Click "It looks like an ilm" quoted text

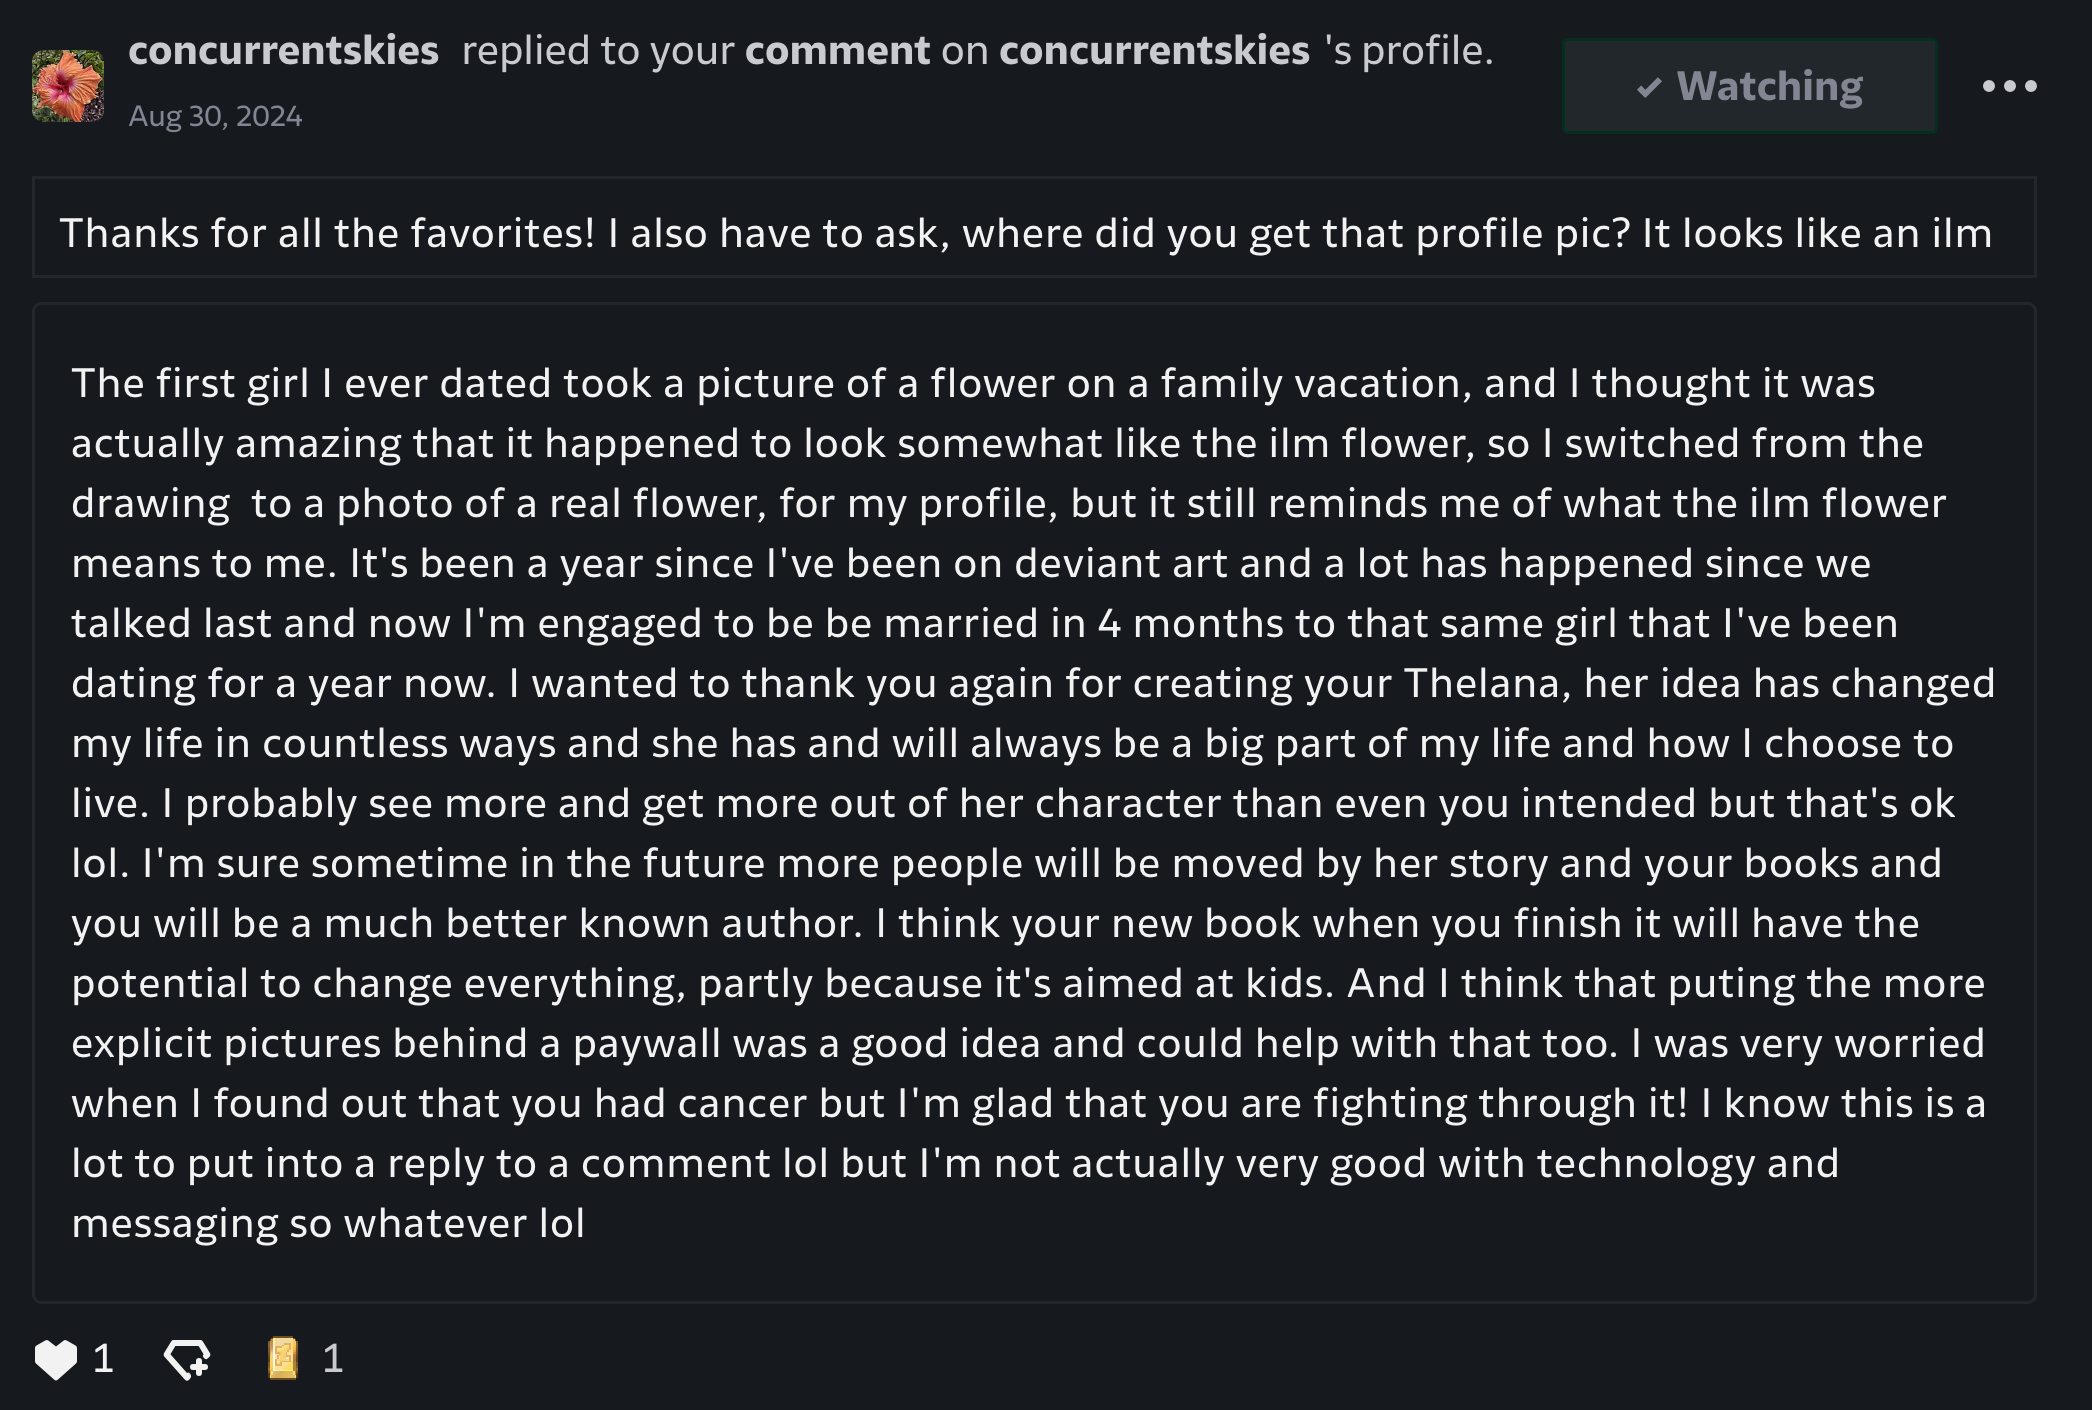[1817, 233]
